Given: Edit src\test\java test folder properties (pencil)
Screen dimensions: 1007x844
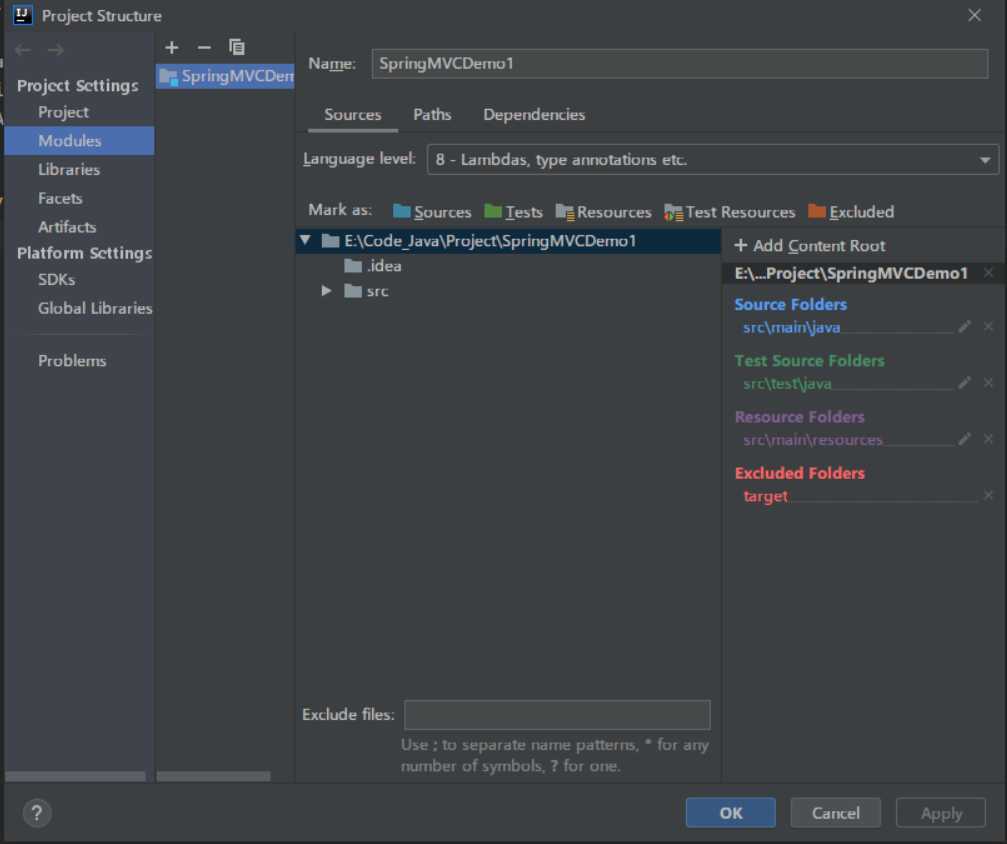Looking at the screenshot, I should [964, 383].
